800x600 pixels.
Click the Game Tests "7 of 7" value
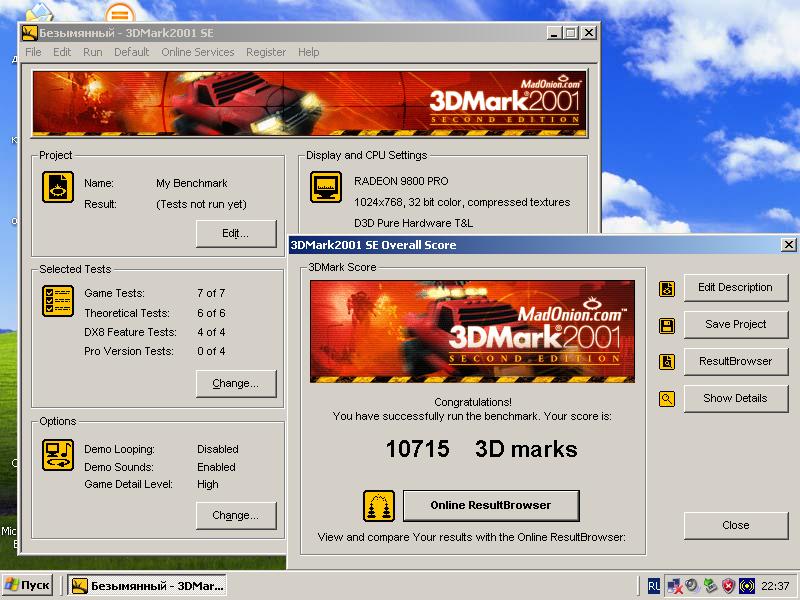point(211,293)
